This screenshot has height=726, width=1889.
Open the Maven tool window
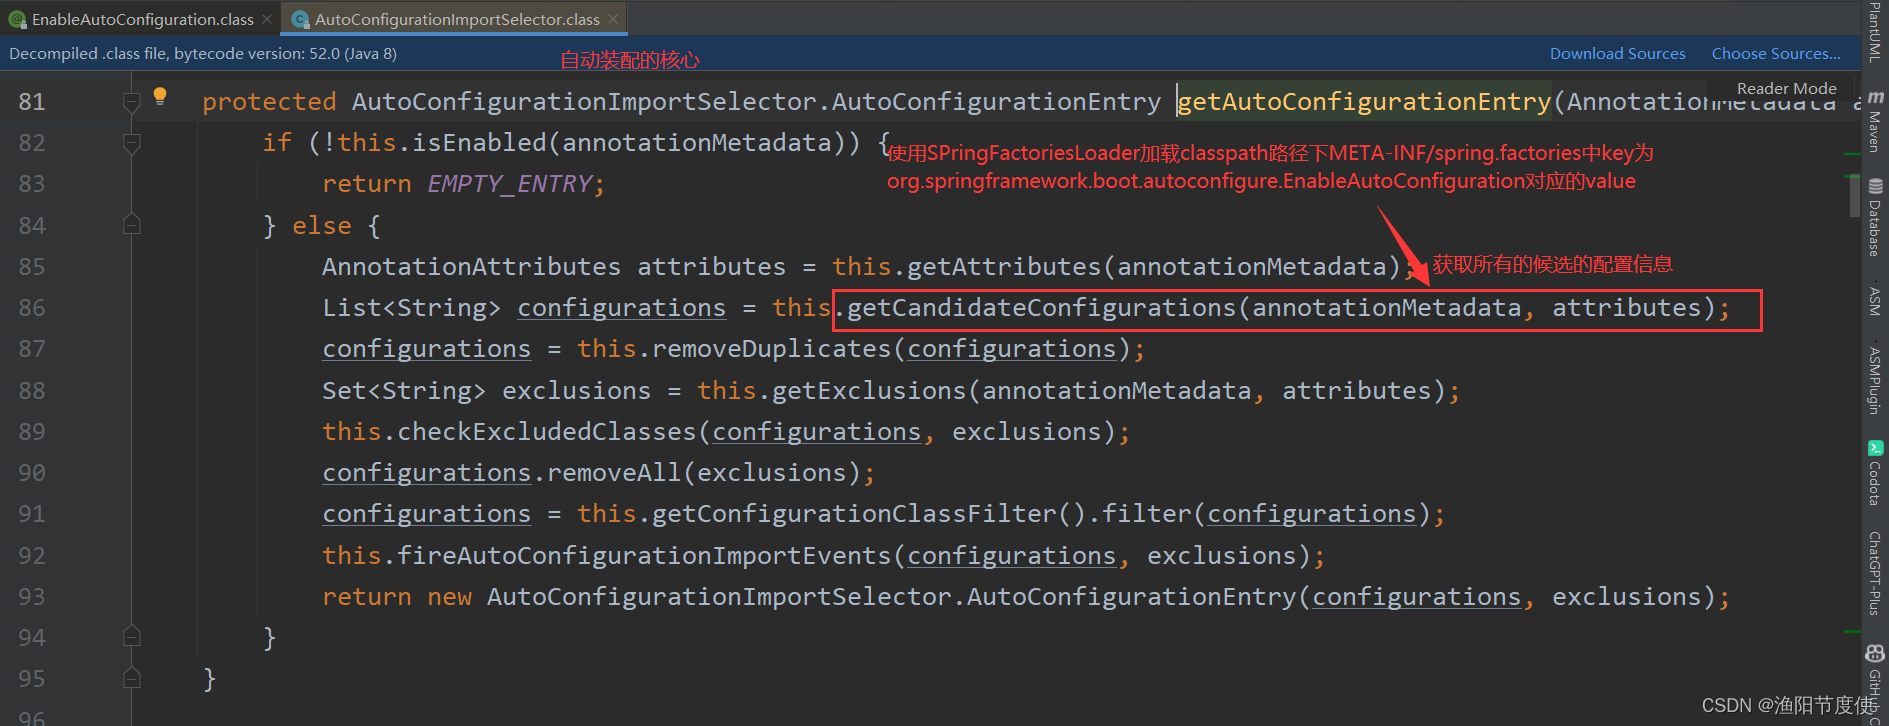click(x=1875, y=122)
